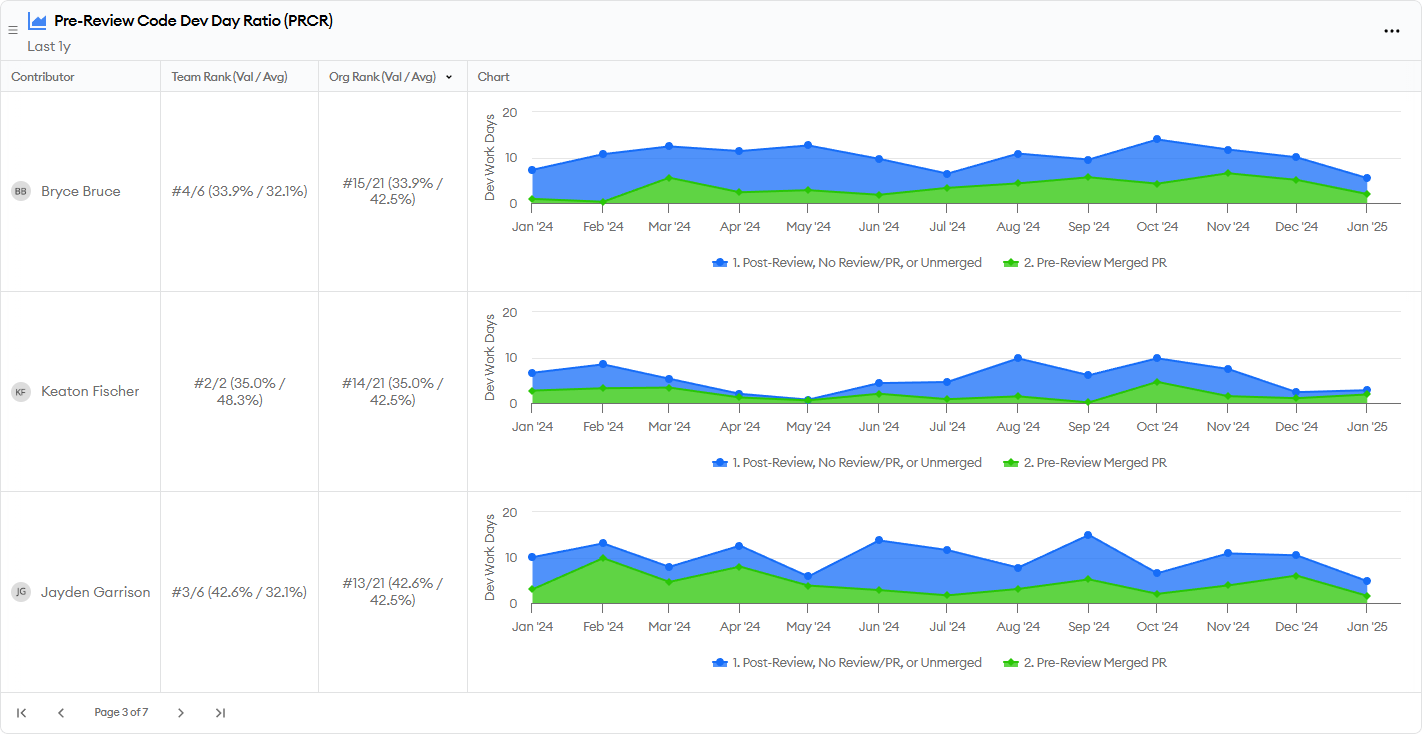1422x734 pixels.
Task: Go to the previous page
Action: pyautogui.click(x=61, y=713)
